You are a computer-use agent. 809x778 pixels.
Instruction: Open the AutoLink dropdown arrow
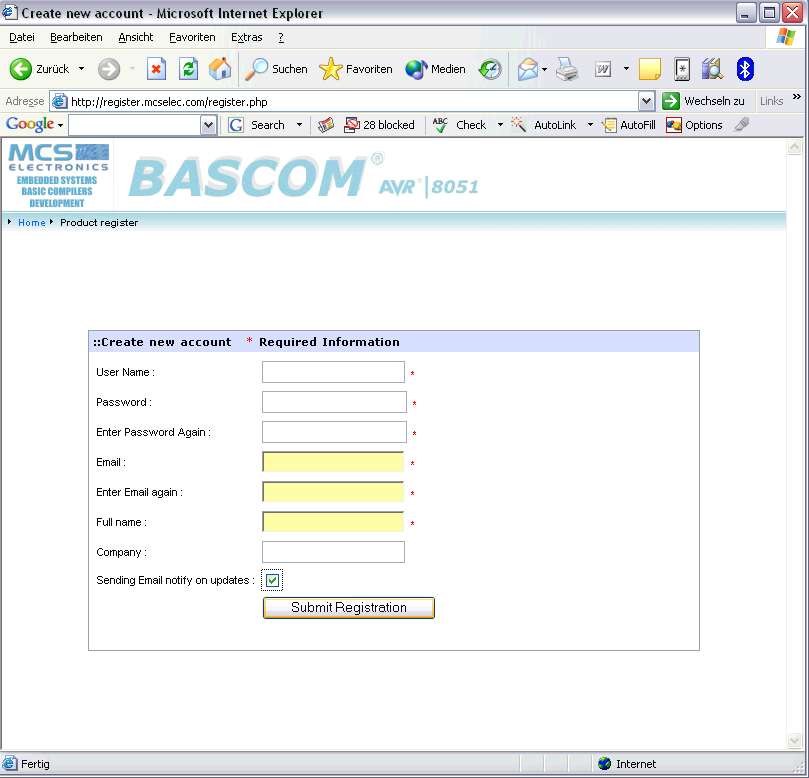(590, 125)
